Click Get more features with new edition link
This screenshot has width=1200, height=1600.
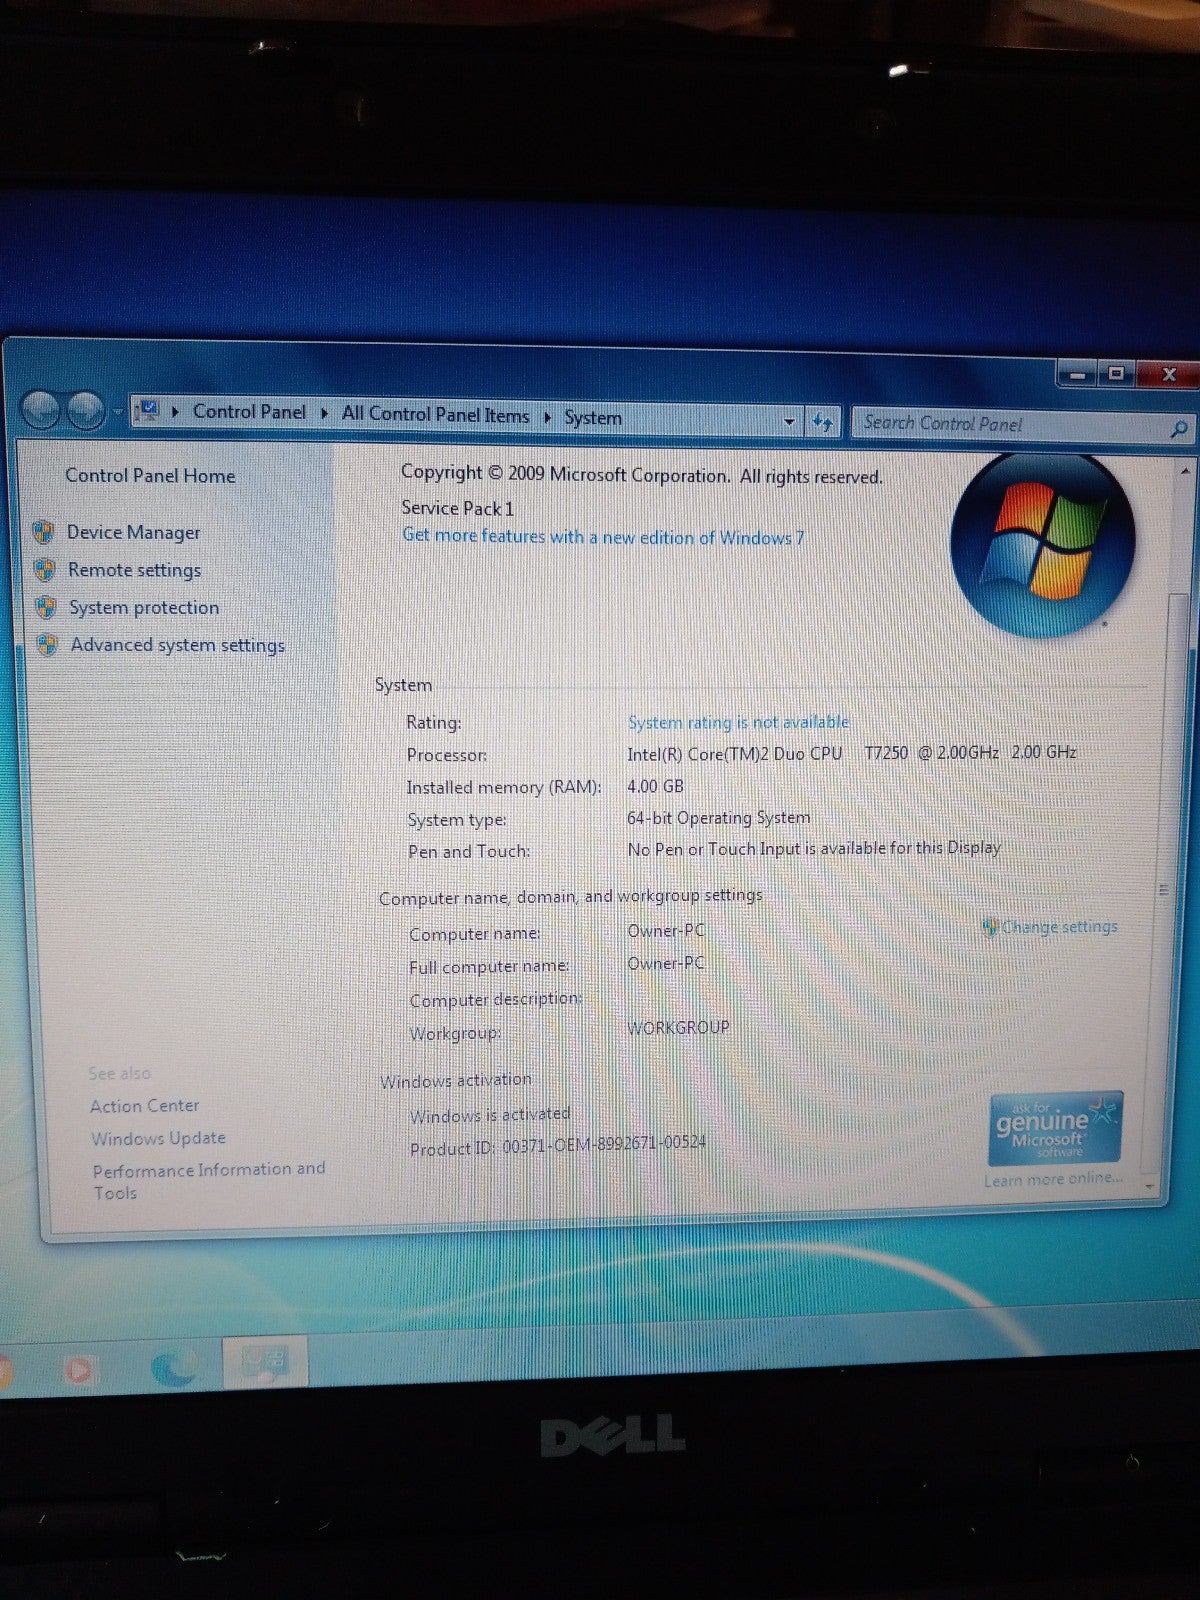pyautogui.click(x=603, y=537)
